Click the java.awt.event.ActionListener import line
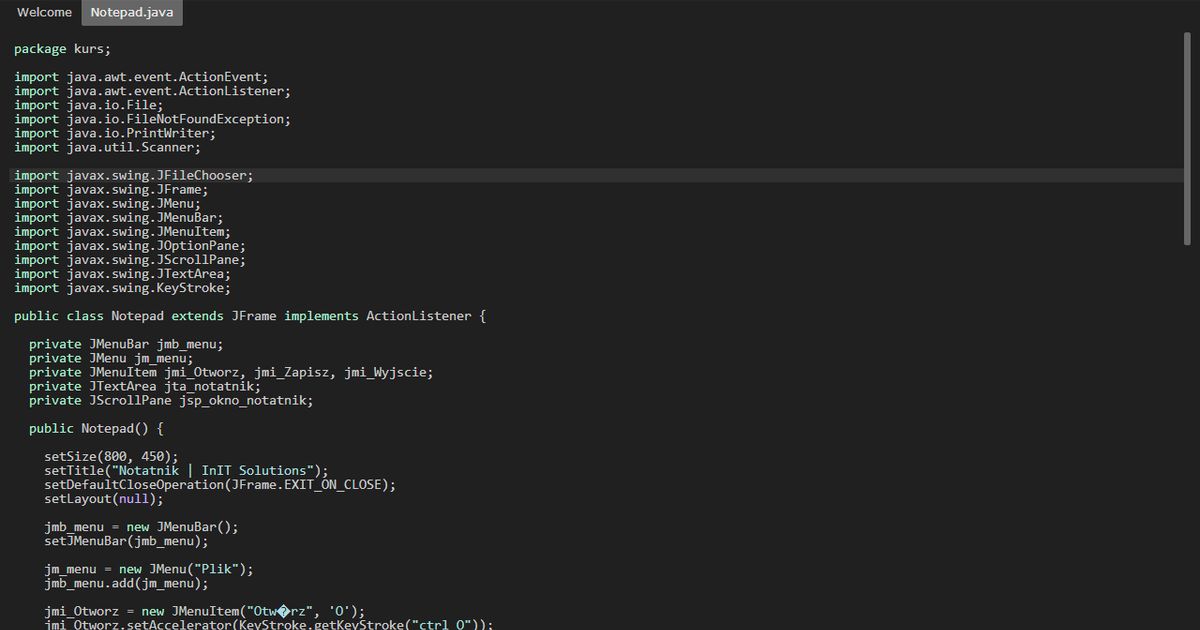Screen dimensions: 1200x630 (x=152, y=91)
